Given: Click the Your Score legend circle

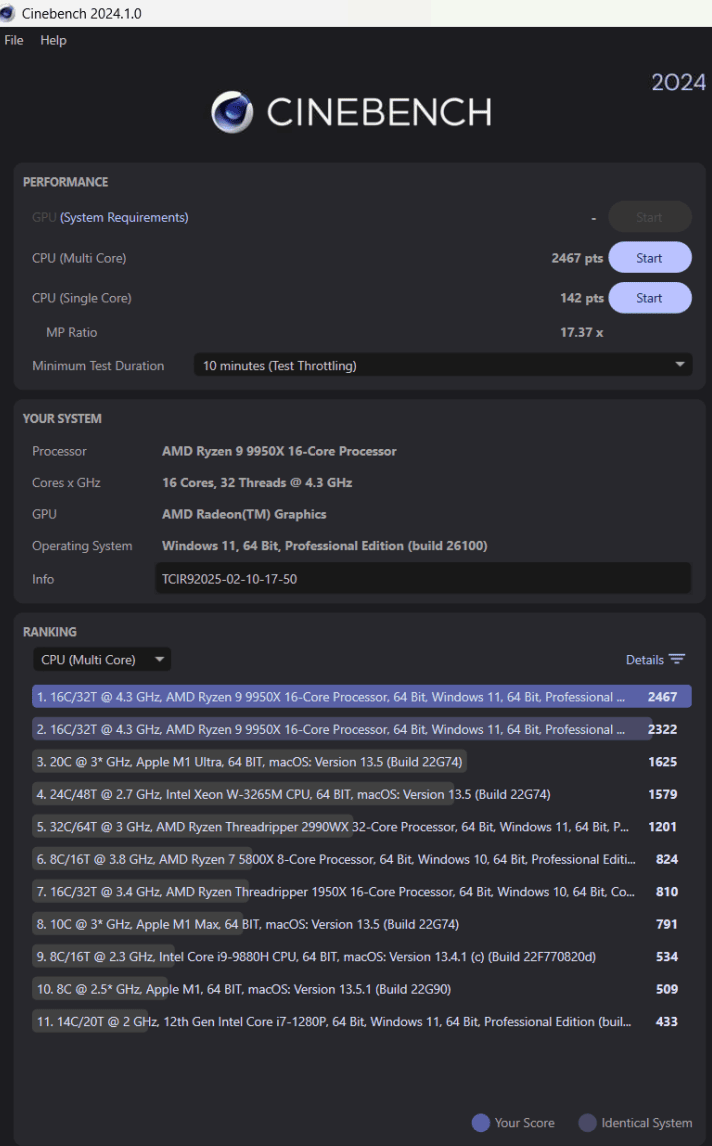Looking at the screenshot, I should click(480, 1123).
